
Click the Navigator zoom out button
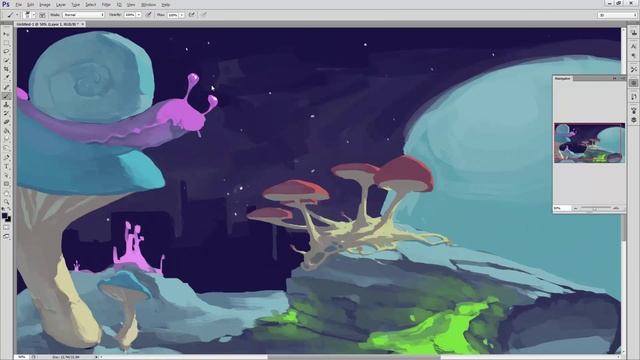(576, 208)
